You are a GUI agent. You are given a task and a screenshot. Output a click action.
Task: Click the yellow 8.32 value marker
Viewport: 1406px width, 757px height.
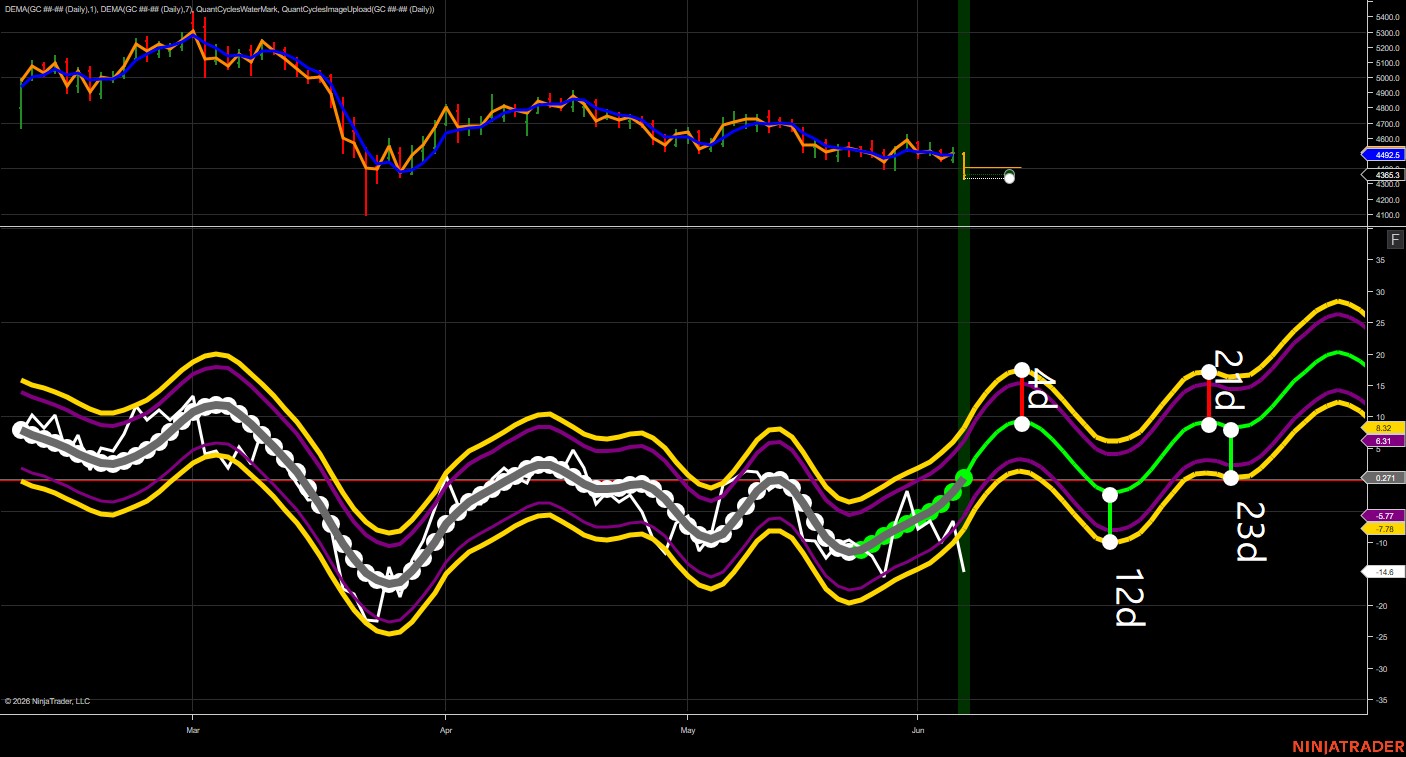[1384, 428]
